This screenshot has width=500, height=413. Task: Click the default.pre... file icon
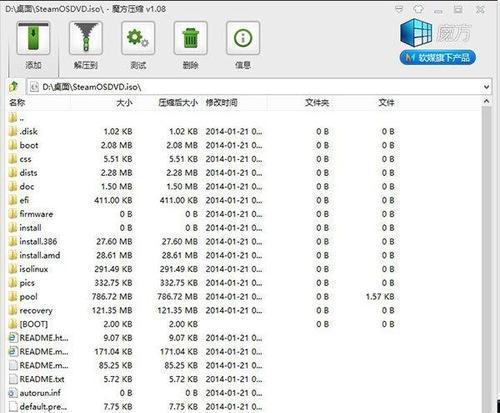[x=13, y=407]
